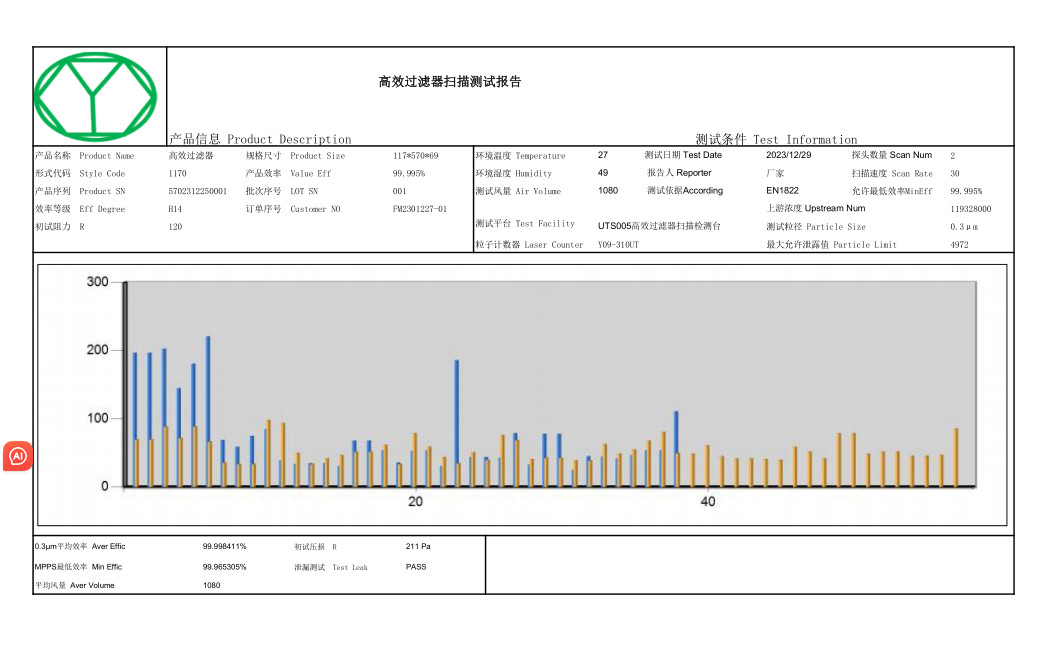Viewport: 1046px width, 650px height.
Task: Click the Particle Limit value 4972
Action: [959, 245]
